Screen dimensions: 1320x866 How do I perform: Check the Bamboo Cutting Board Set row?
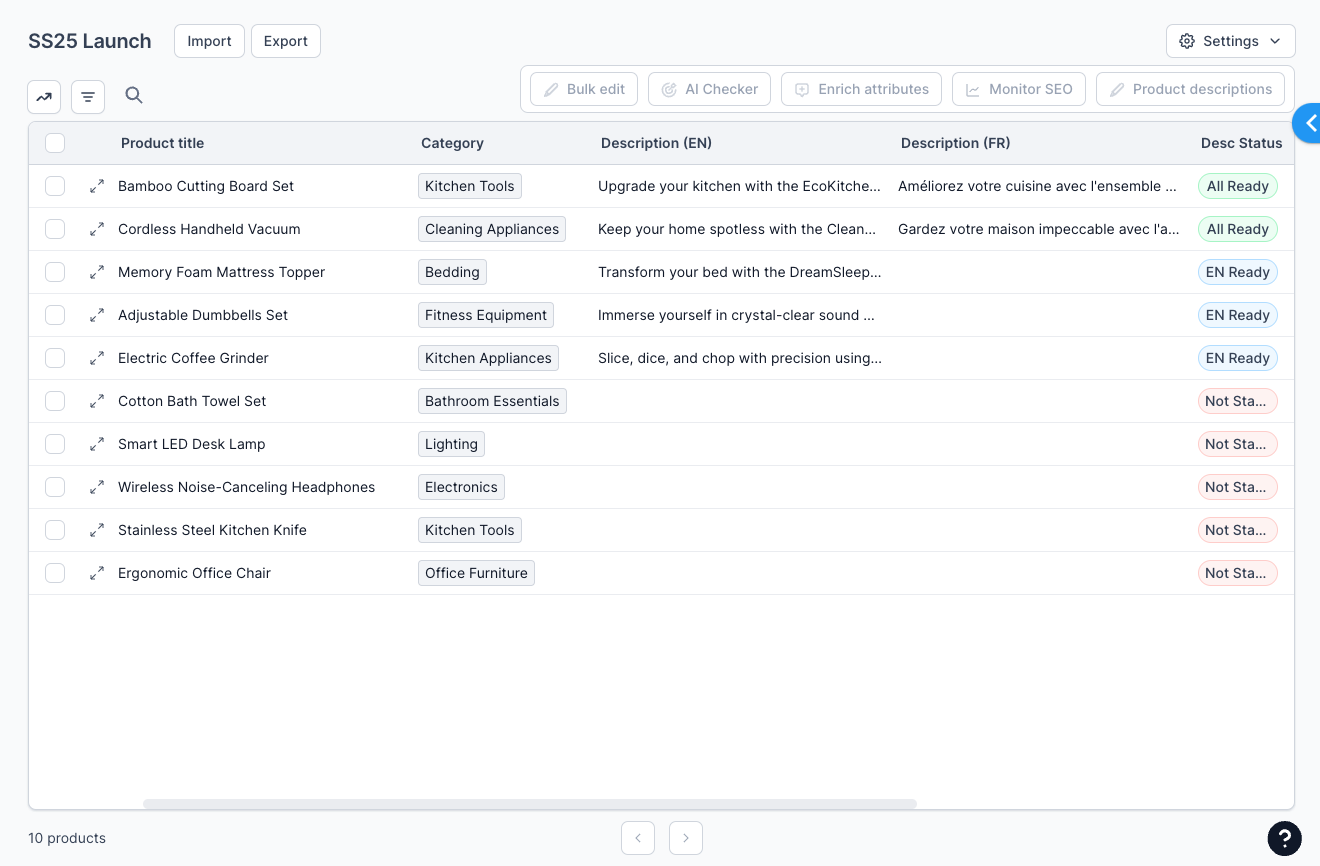55,186
